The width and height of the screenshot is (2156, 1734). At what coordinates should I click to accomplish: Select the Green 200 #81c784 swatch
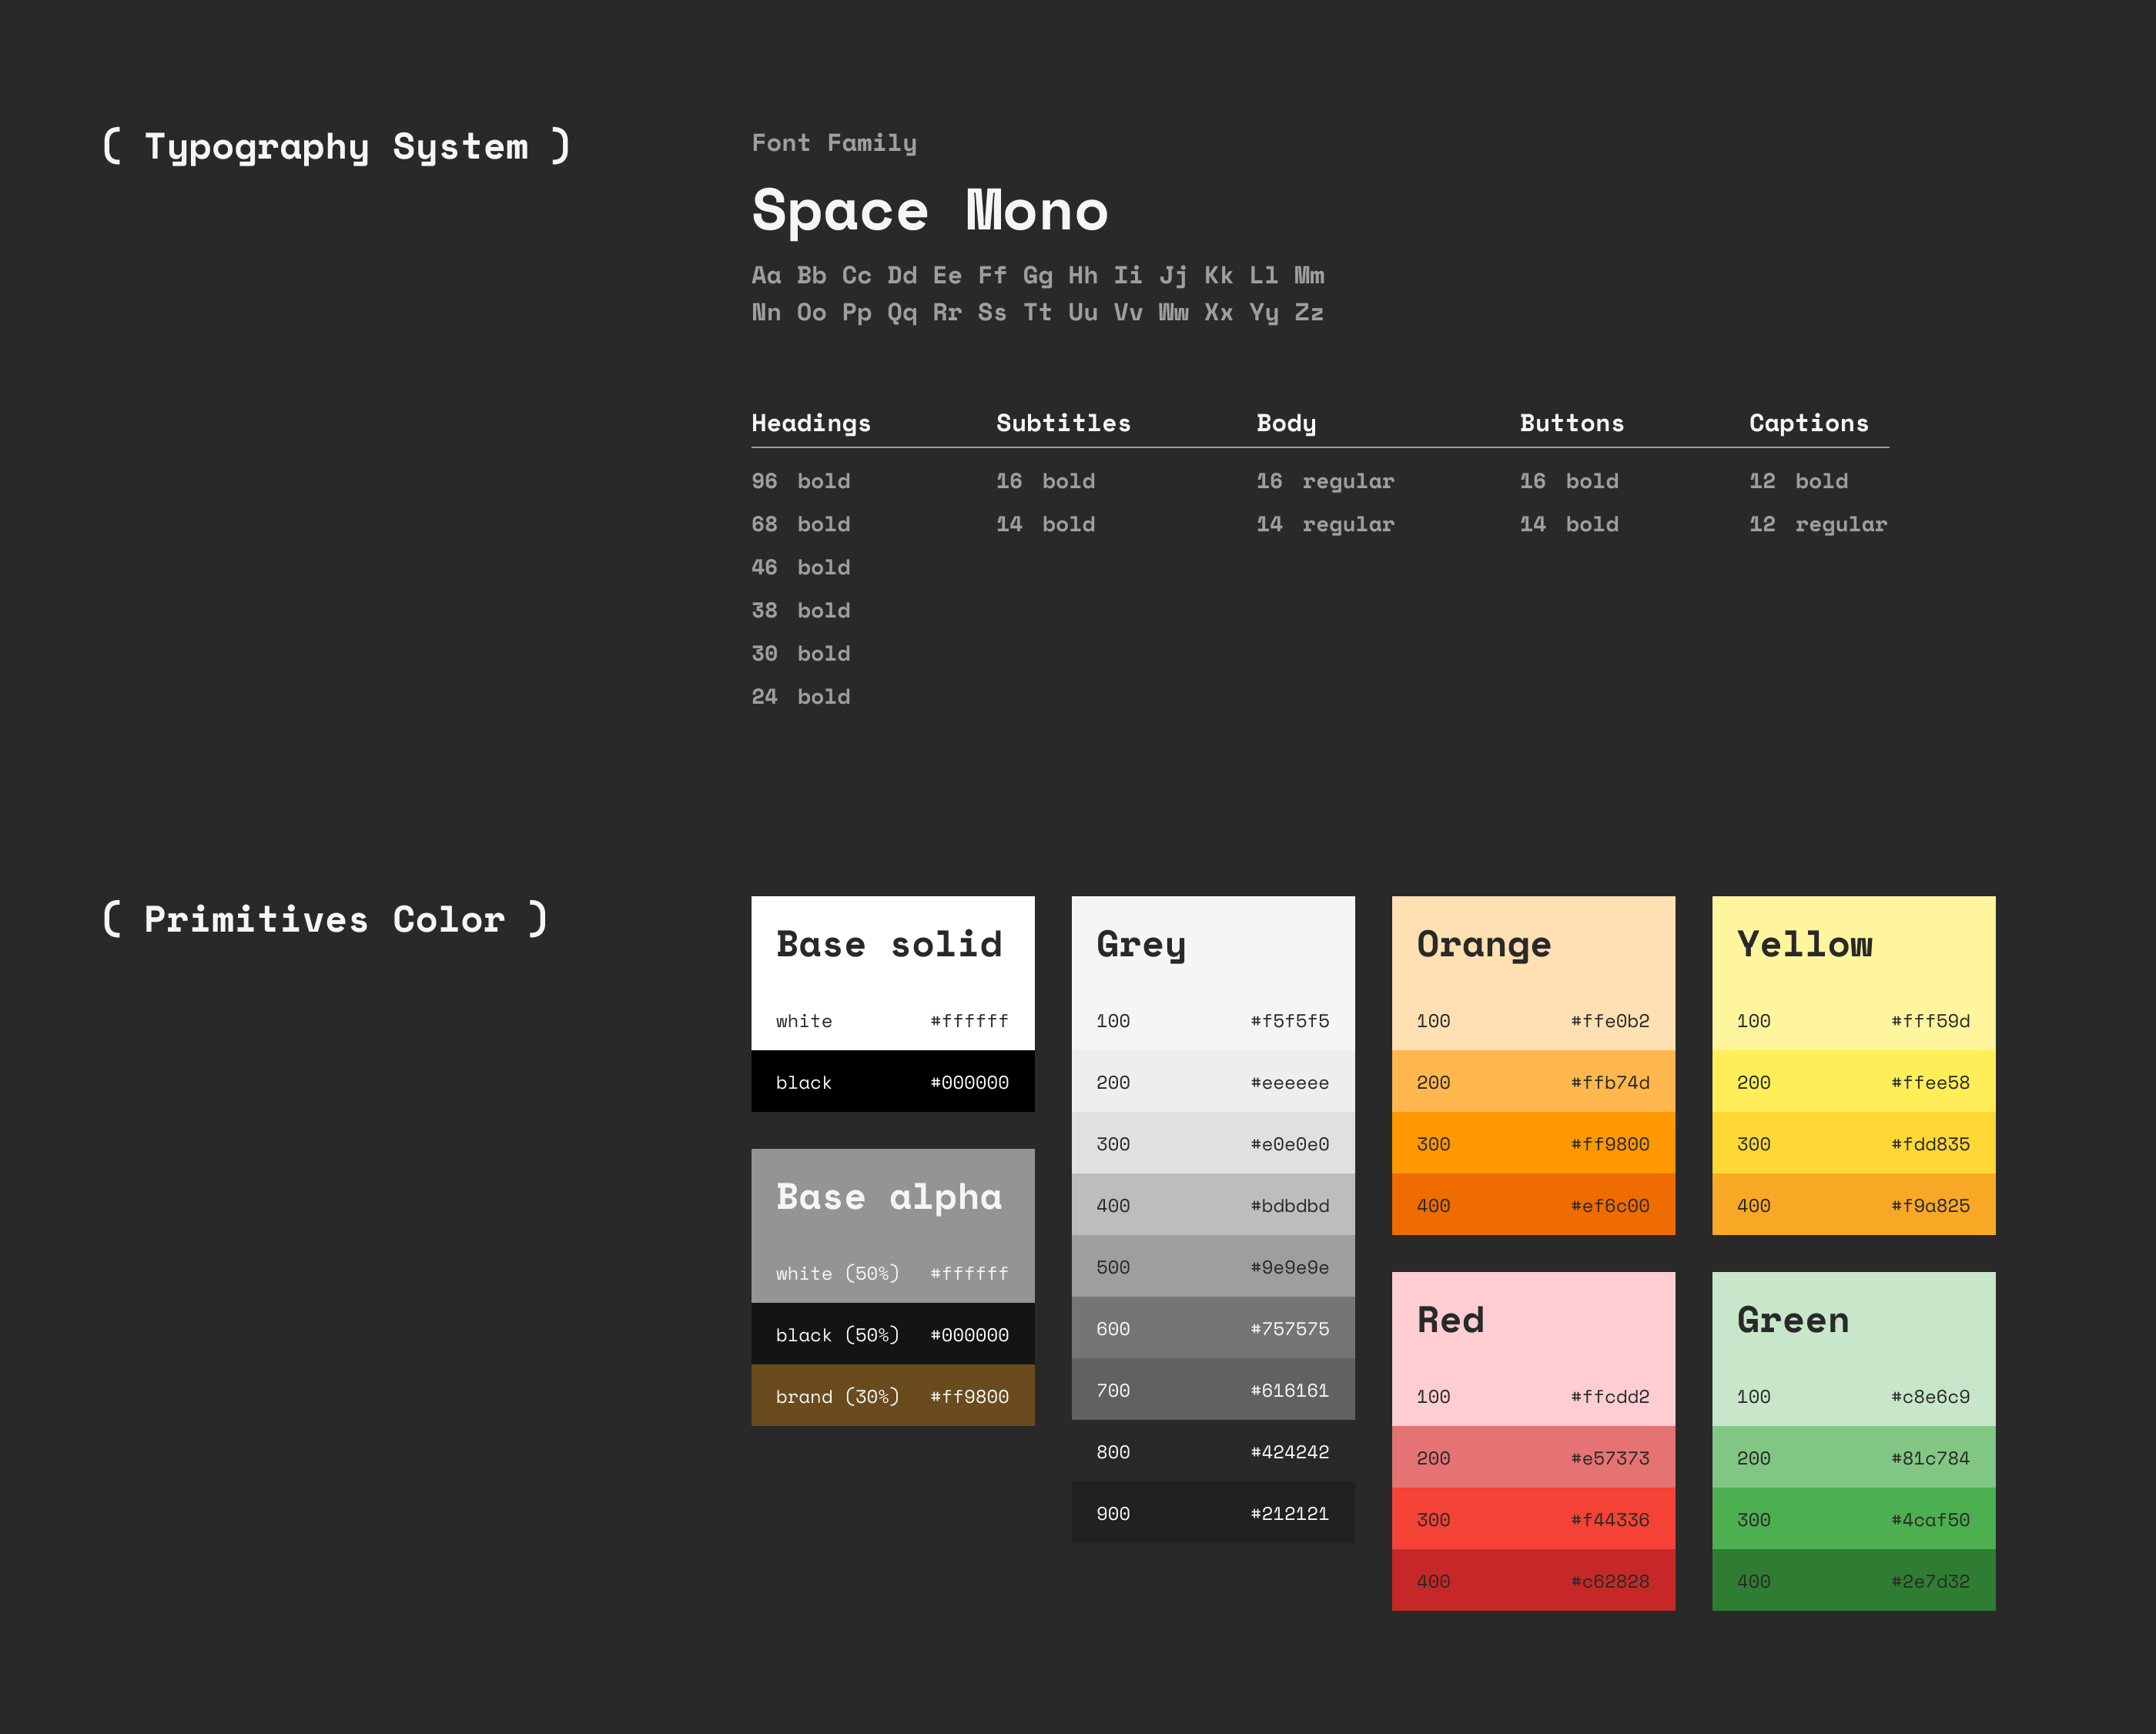pyautogui.click(x=1852, y=1457)
